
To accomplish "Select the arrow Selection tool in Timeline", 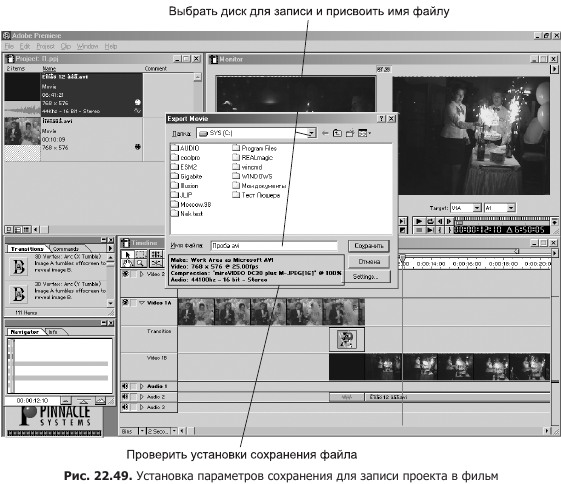I will pyautogui.click(x=127, y=255).
